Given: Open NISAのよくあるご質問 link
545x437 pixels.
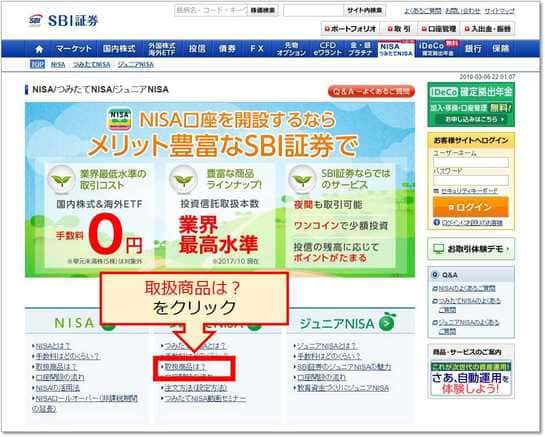Looking at the screenshot, I should coord(467,289).
